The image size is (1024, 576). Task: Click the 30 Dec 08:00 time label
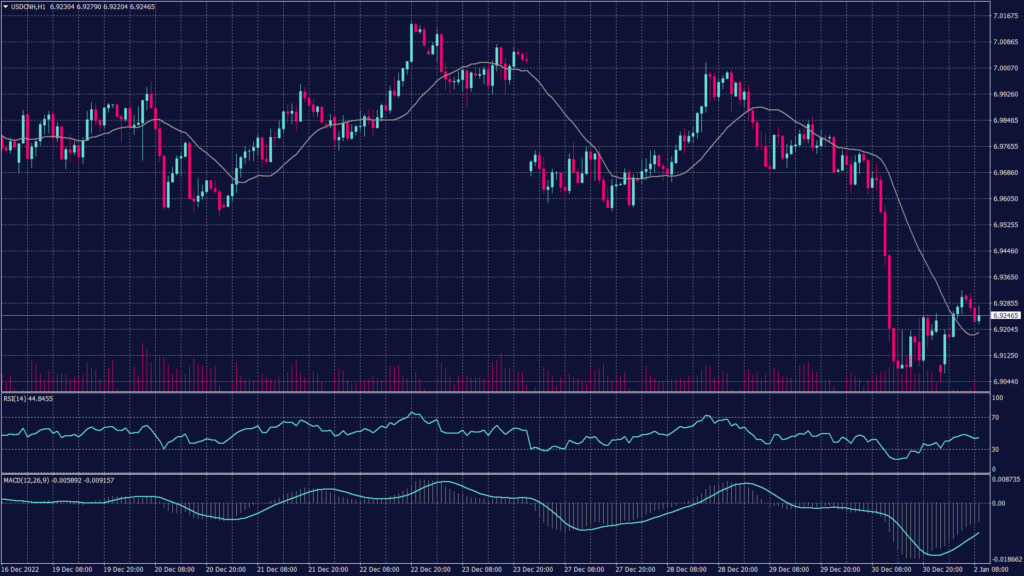(890, 569)
